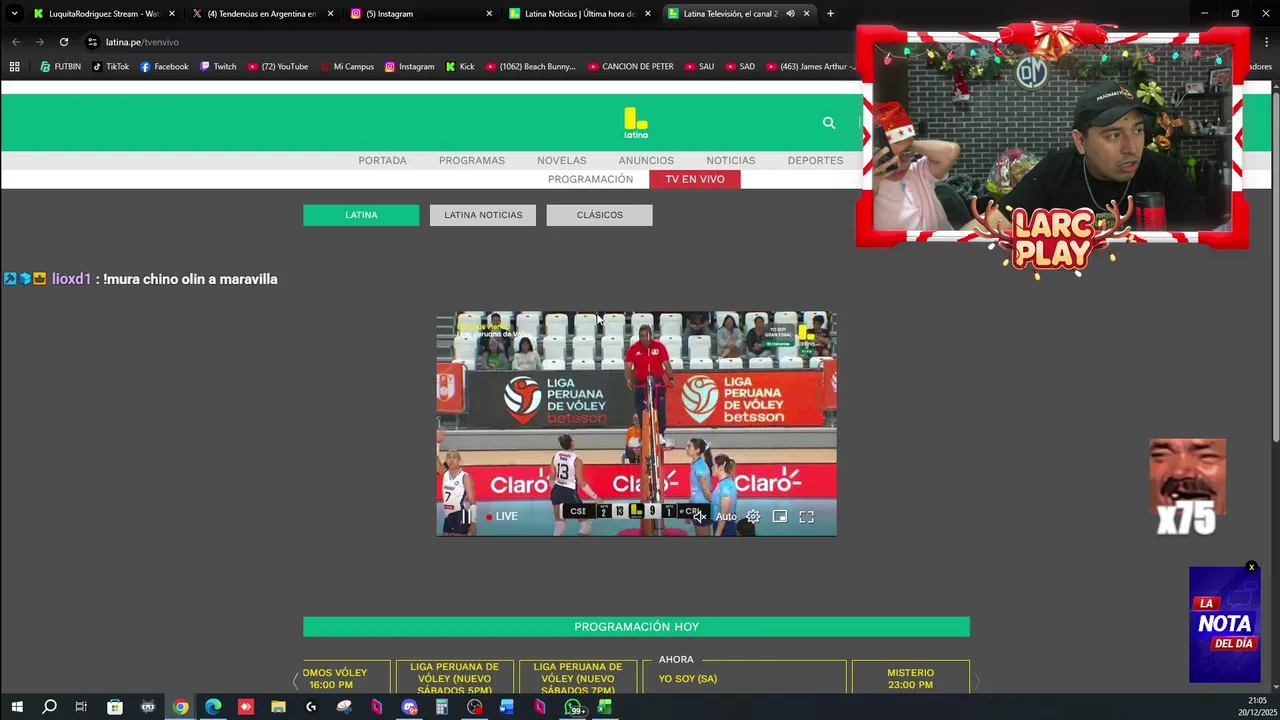The width and height of the screenshot is (1280, 720).
Task: Jump to LIVE indicator in player
Action: pyautogui.click(x=502, y=516)
